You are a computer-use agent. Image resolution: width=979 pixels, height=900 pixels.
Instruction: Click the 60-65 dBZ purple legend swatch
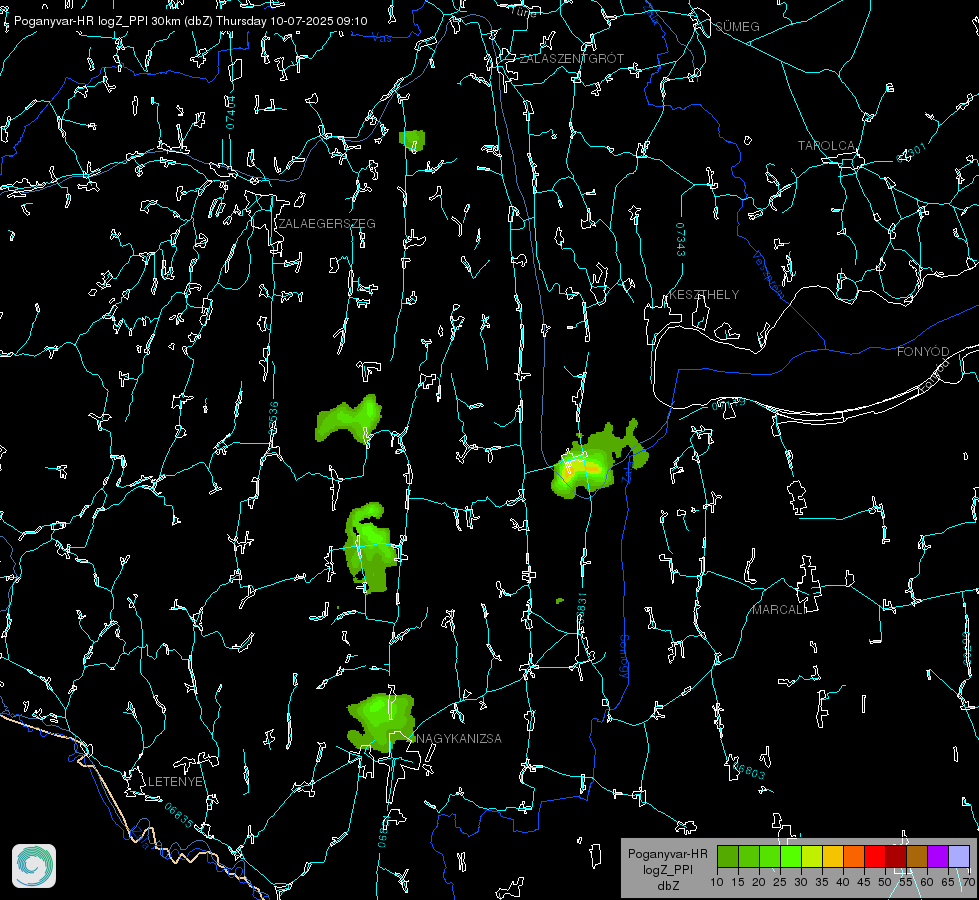(938, 856)
